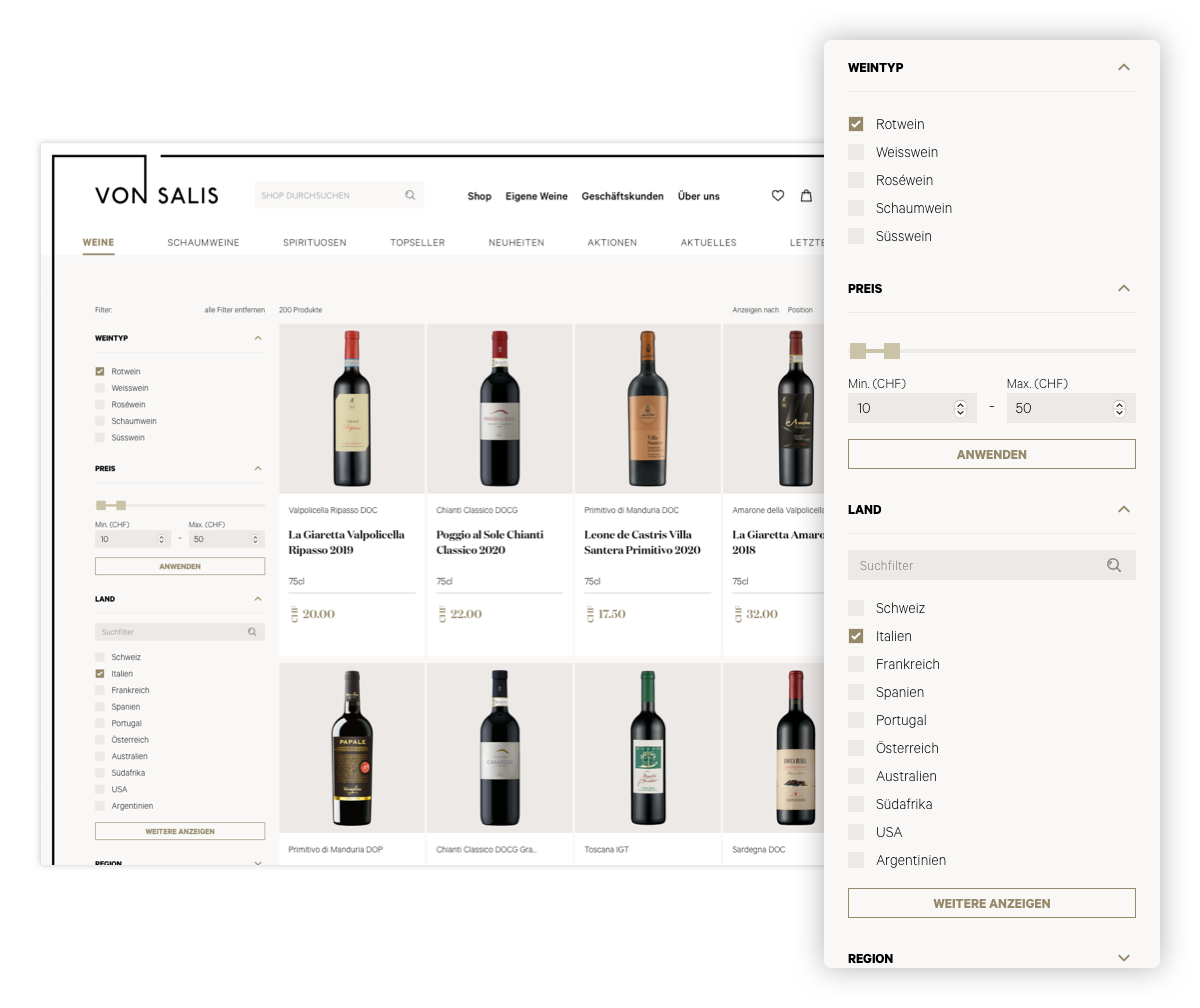The width and height of the screenshot is (1200, 1008).
Task: Switch to the SCHAUMWEINE tab
Action: 204,242
